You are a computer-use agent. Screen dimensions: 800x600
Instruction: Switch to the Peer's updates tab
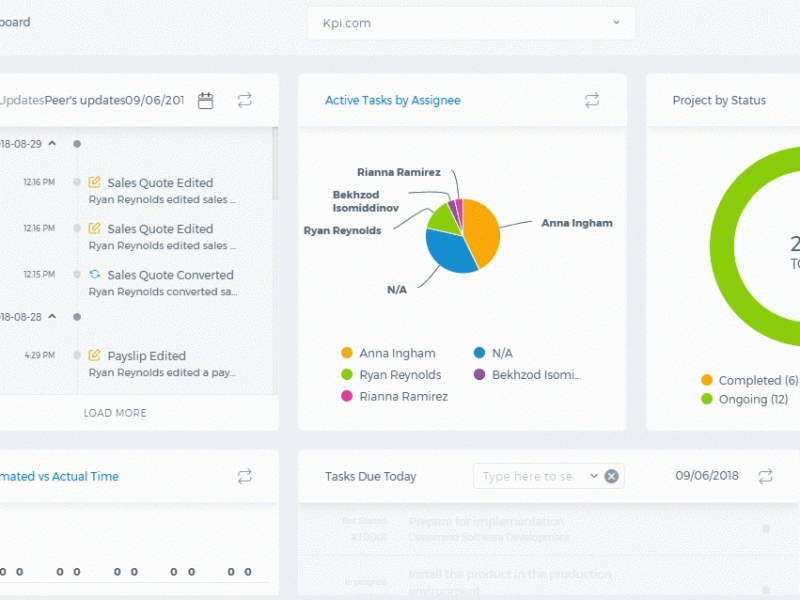[85, 100]
